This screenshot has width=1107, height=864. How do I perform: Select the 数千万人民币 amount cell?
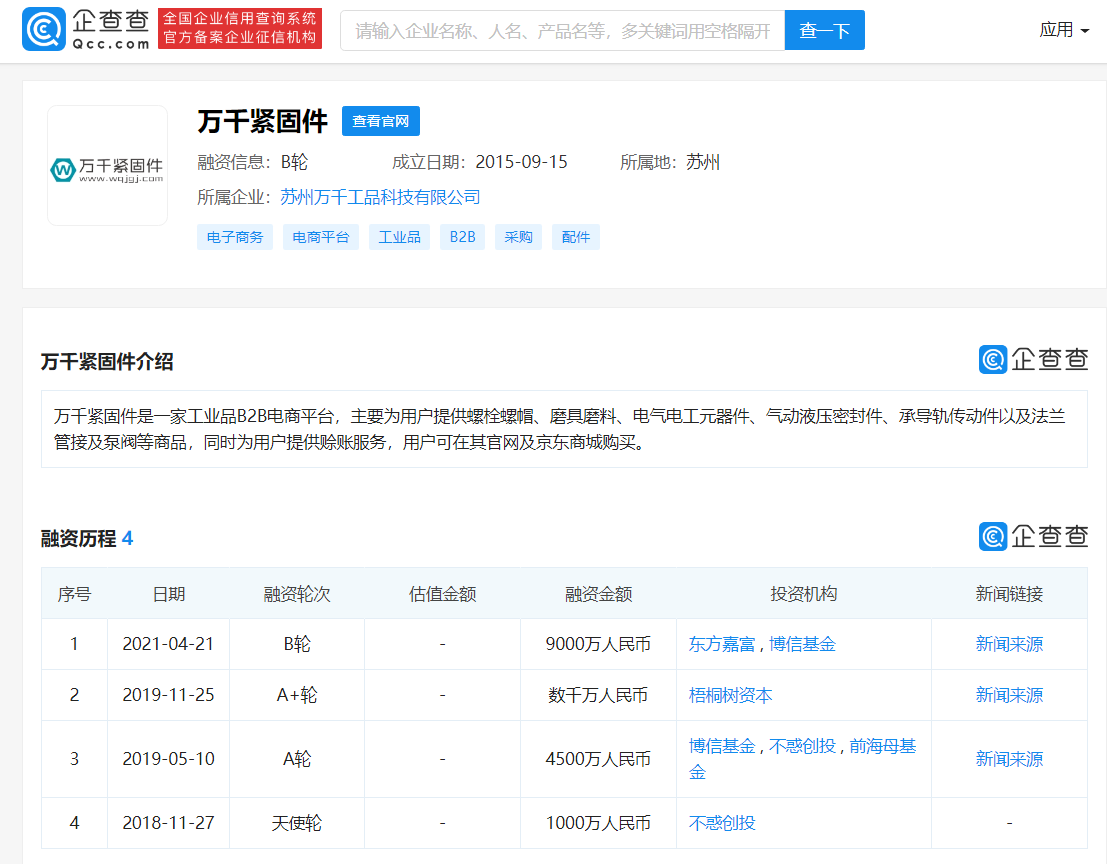[x=598, y=695]
